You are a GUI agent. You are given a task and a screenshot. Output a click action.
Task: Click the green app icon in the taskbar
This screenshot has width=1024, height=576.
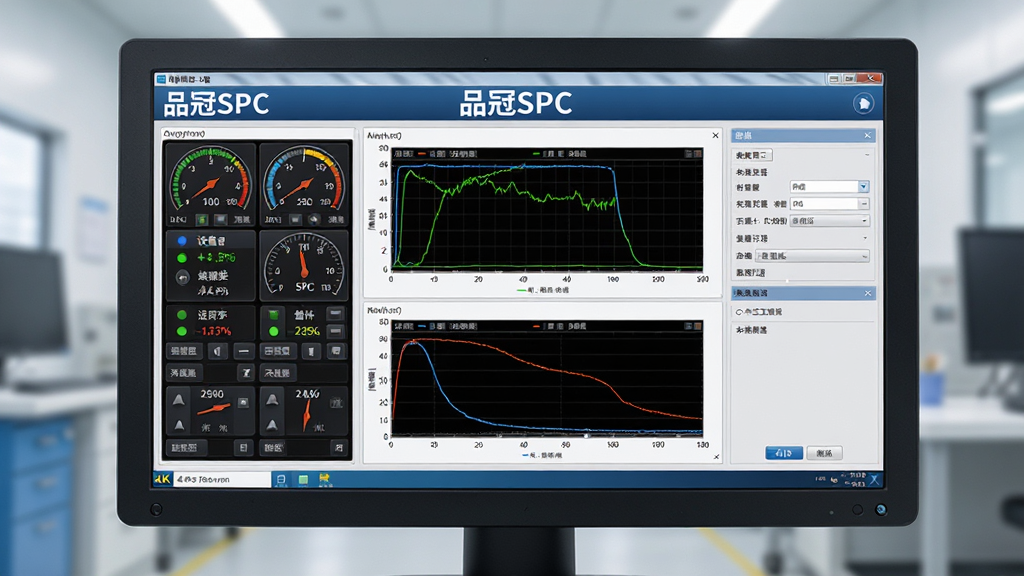coord(303,480)
